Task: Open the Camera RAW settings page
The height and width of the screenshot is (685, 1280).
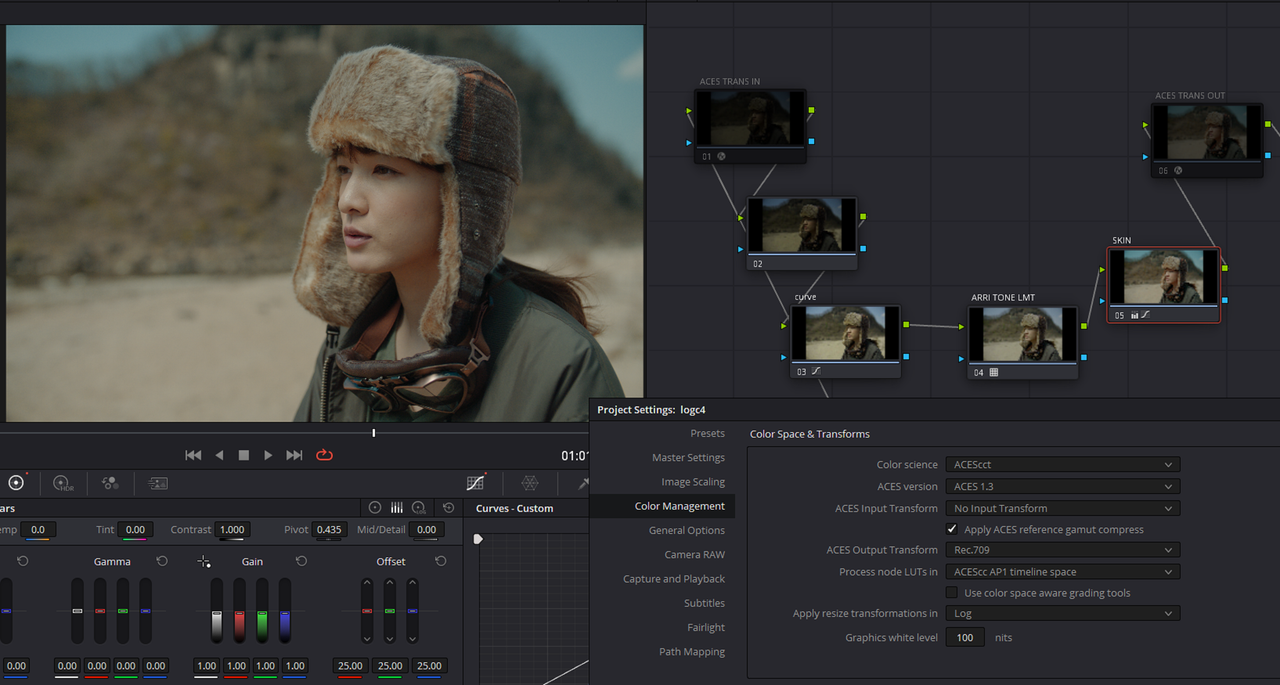Action: coord(695,554)
